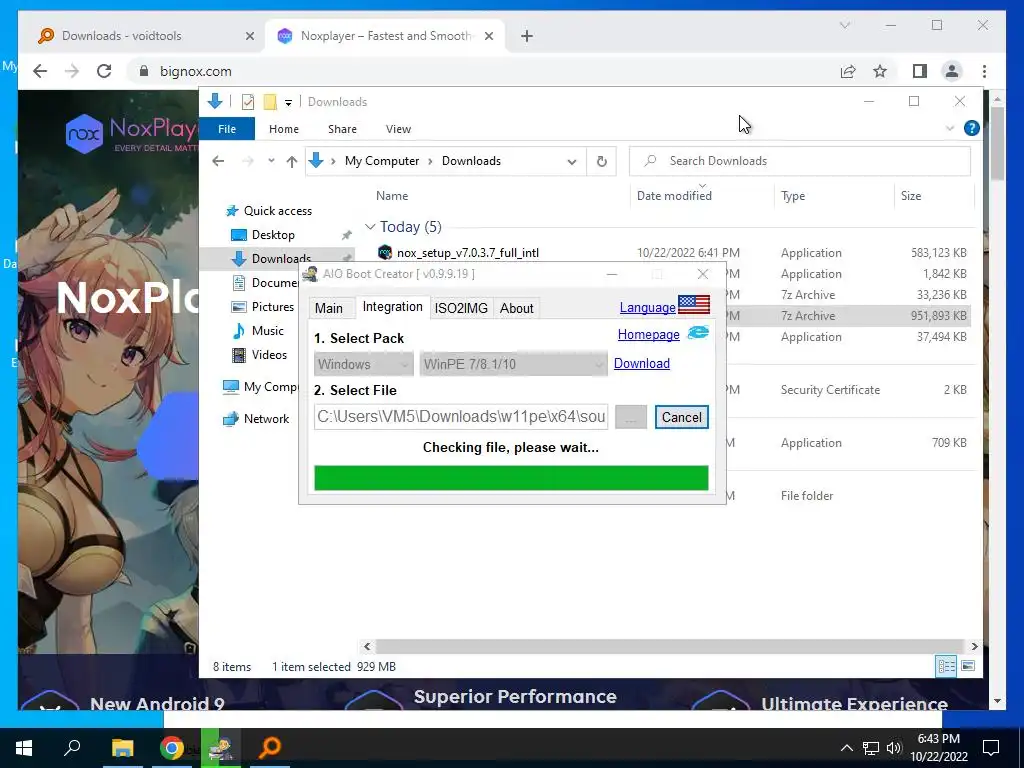The height and width of the screenshot is (768, 1024).
Task: Open the Chrome side panel icon
Action: tap(920, 71)
